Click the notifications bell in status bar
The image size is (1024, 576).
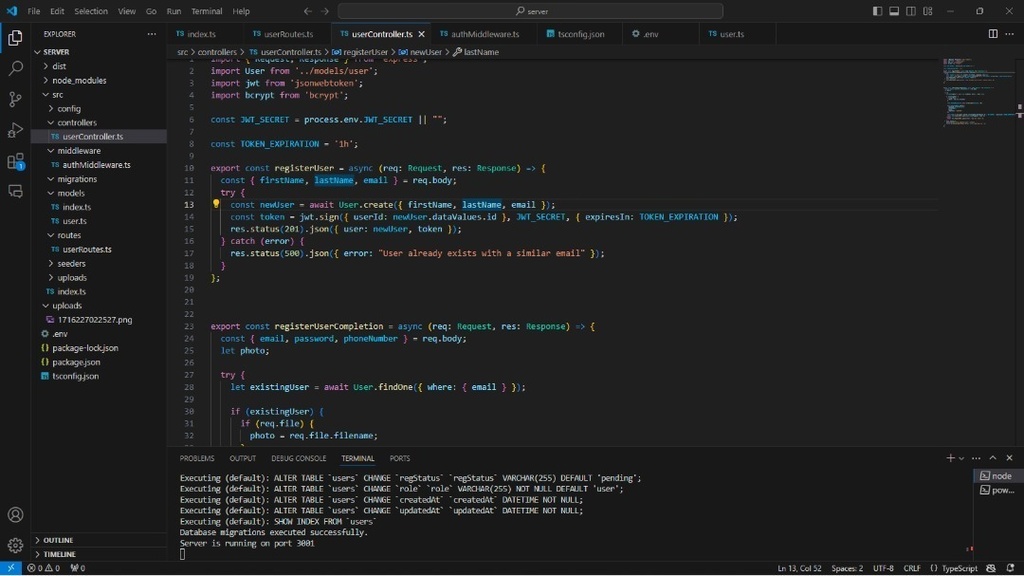point(1010,568)
